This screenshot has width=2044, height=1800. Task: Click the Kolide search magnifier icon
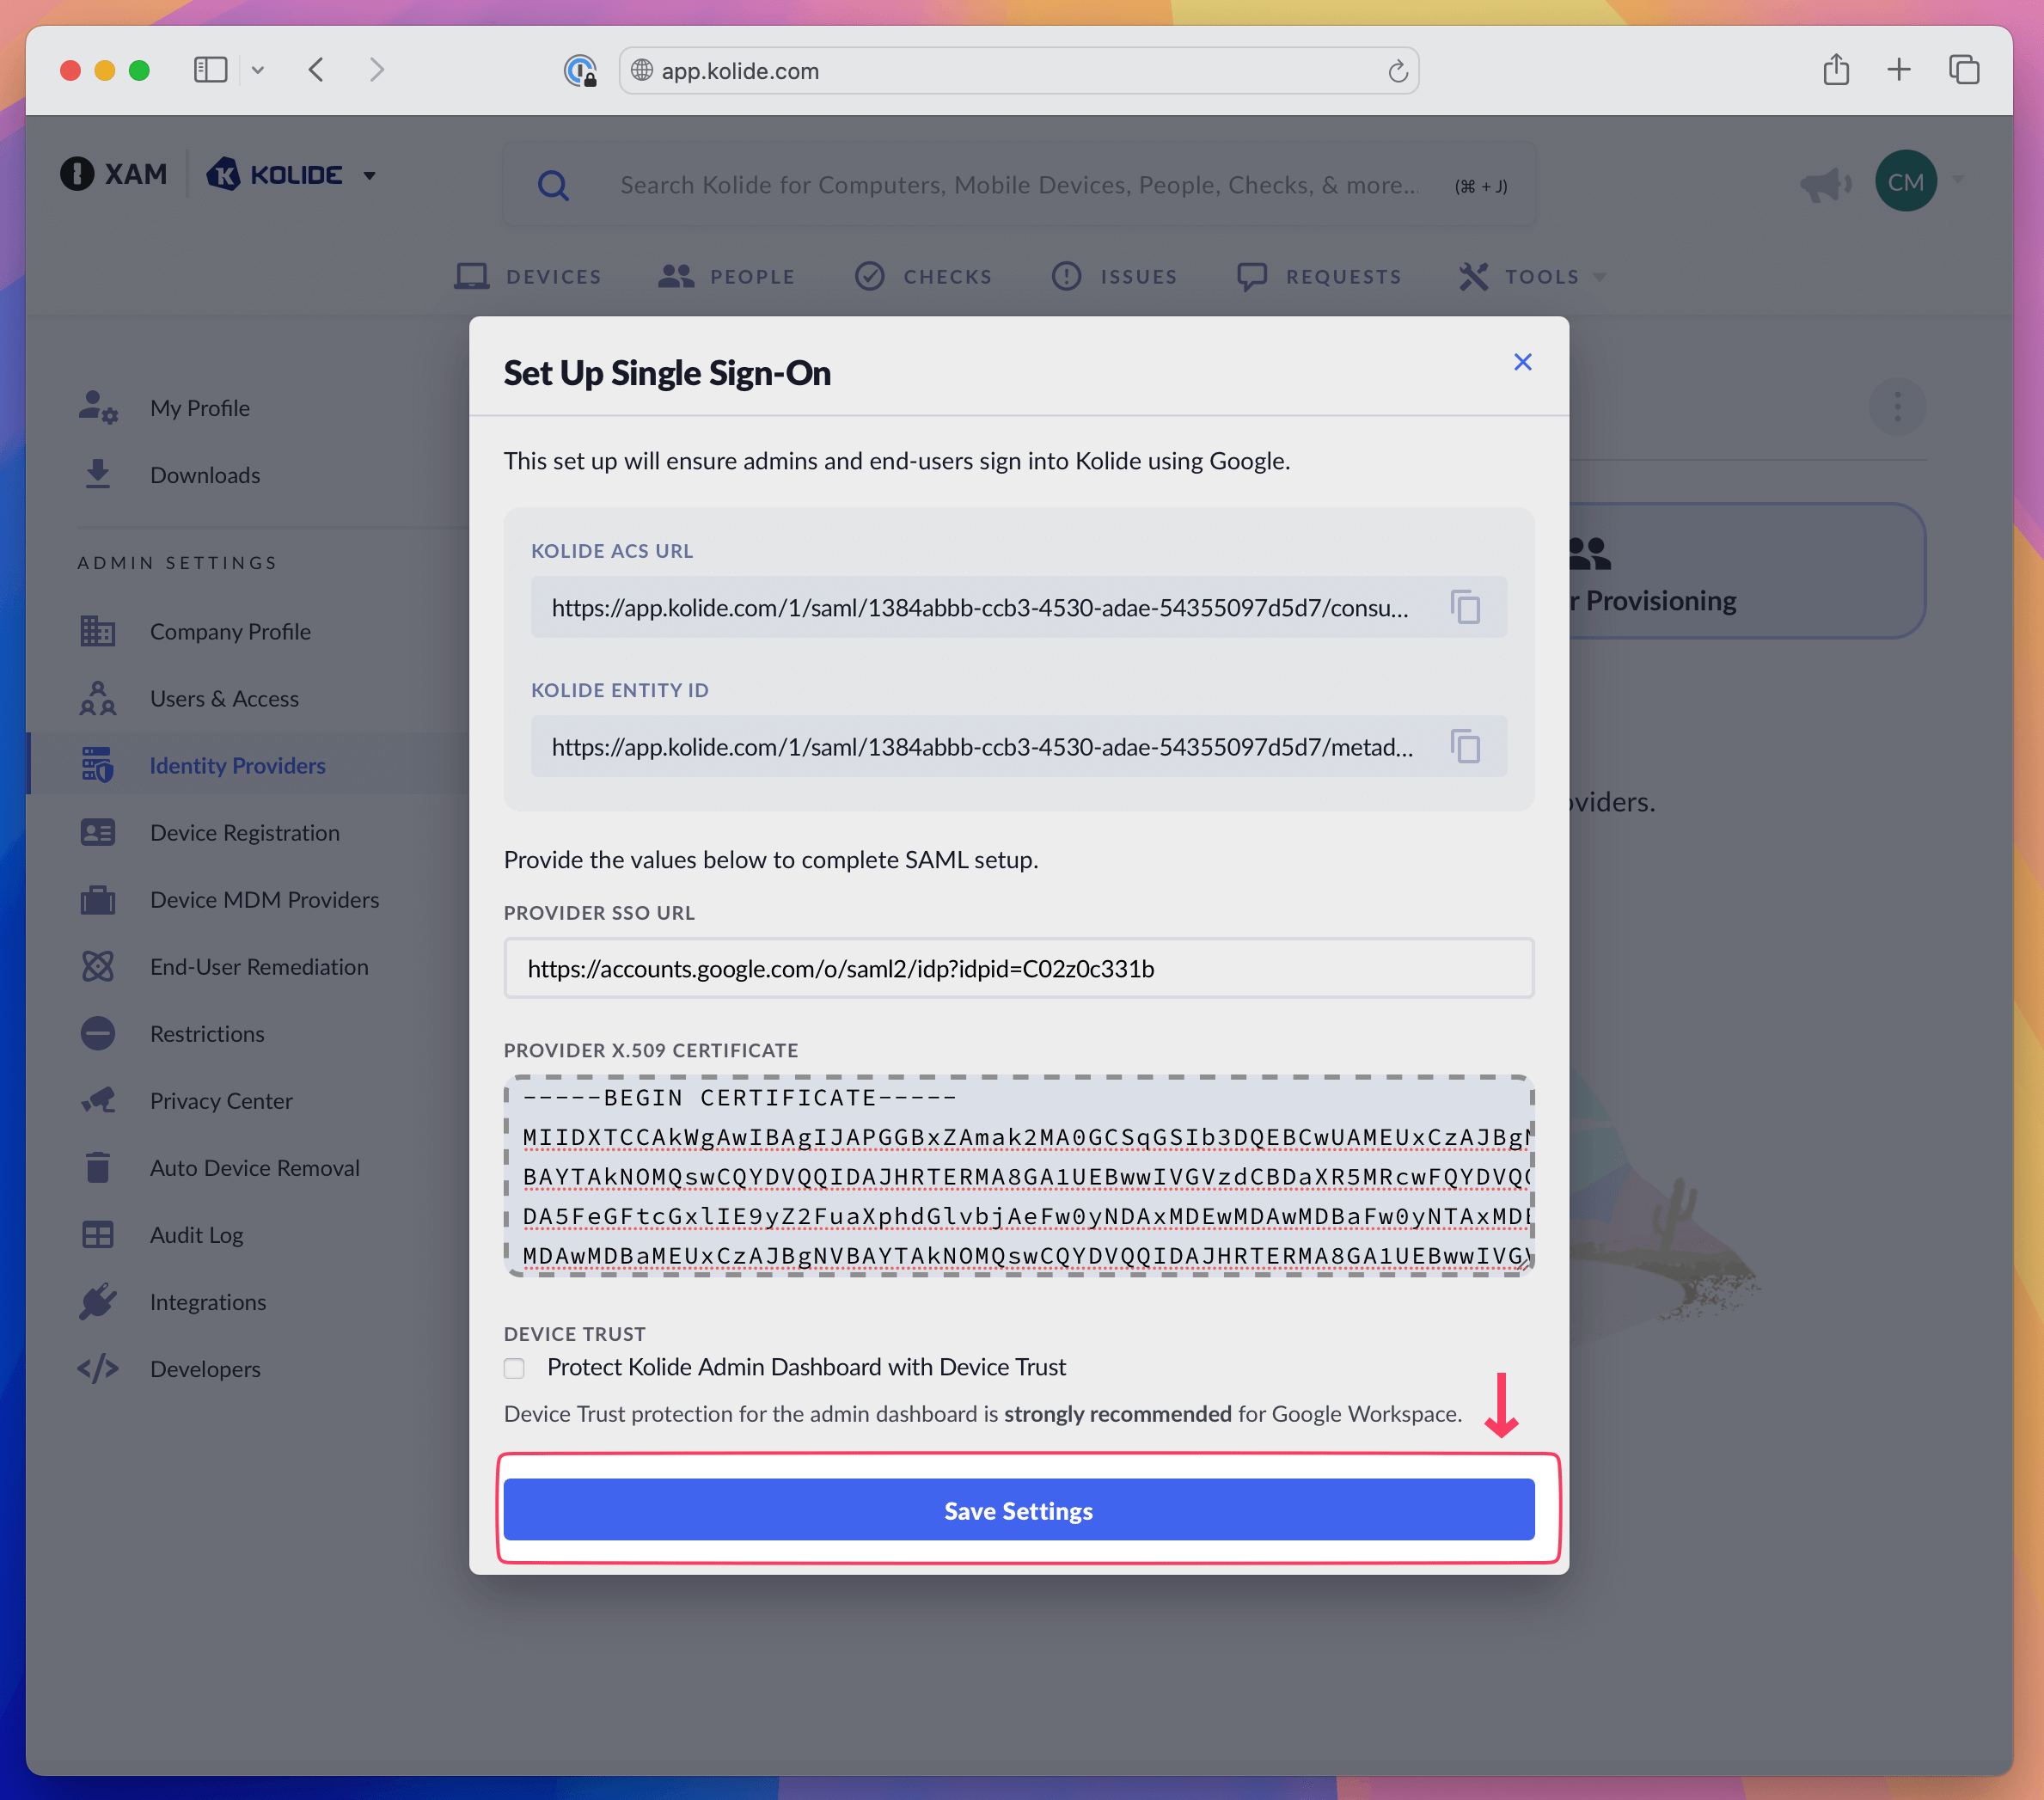pos(553,185)
